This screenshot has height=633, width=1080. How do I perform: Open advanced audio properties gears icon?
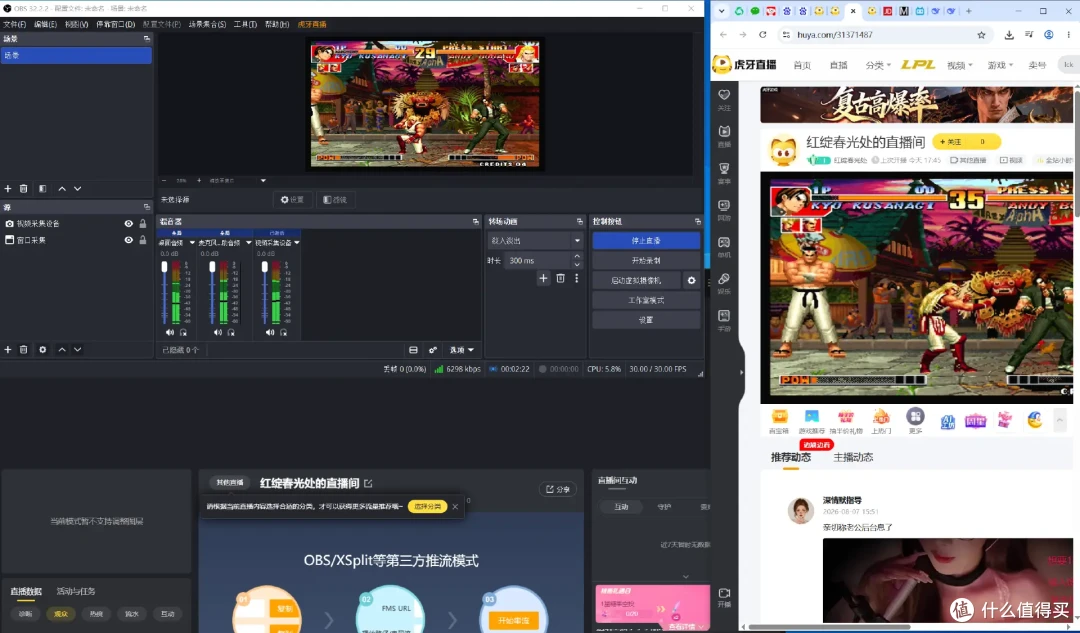[433, 350]
